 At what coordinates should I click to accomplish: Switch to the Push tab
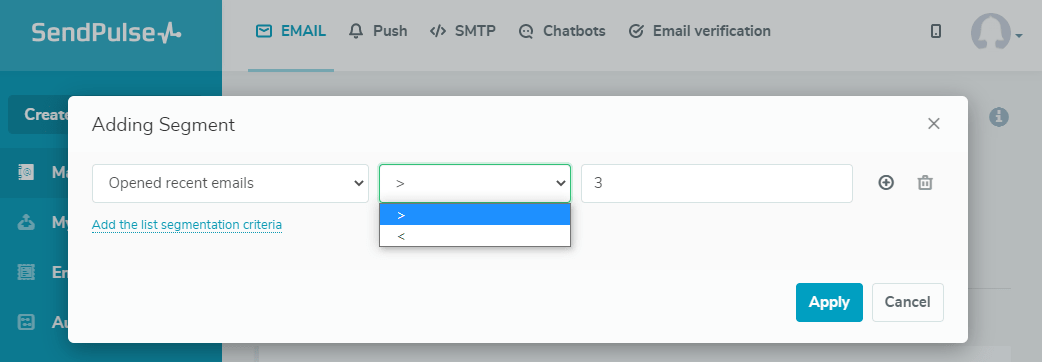coord(377,31)
